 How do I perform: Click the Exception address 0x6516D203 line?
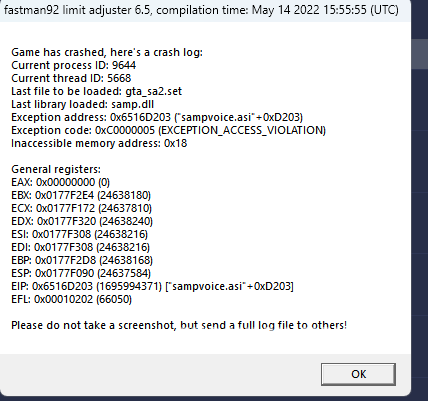157,117
